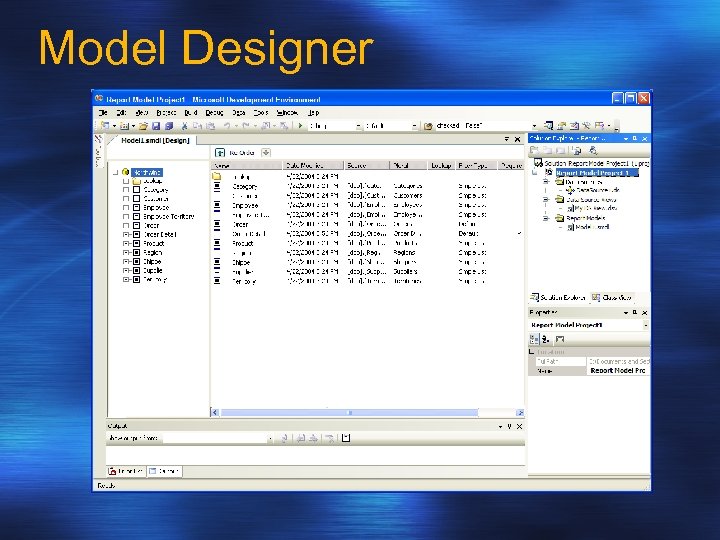Click the Find in Files icon beside checked combo
This screenshot has width=720, height=540.
click(x=428, y=126)
